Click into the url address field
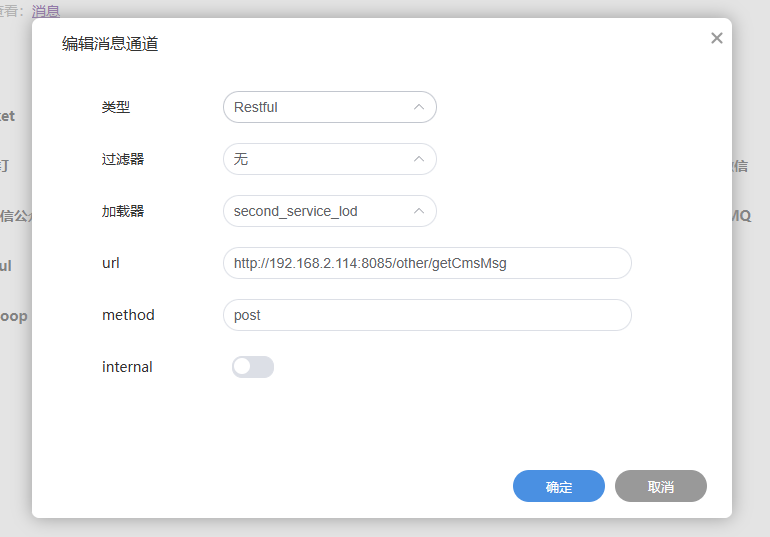 [427, 263]
